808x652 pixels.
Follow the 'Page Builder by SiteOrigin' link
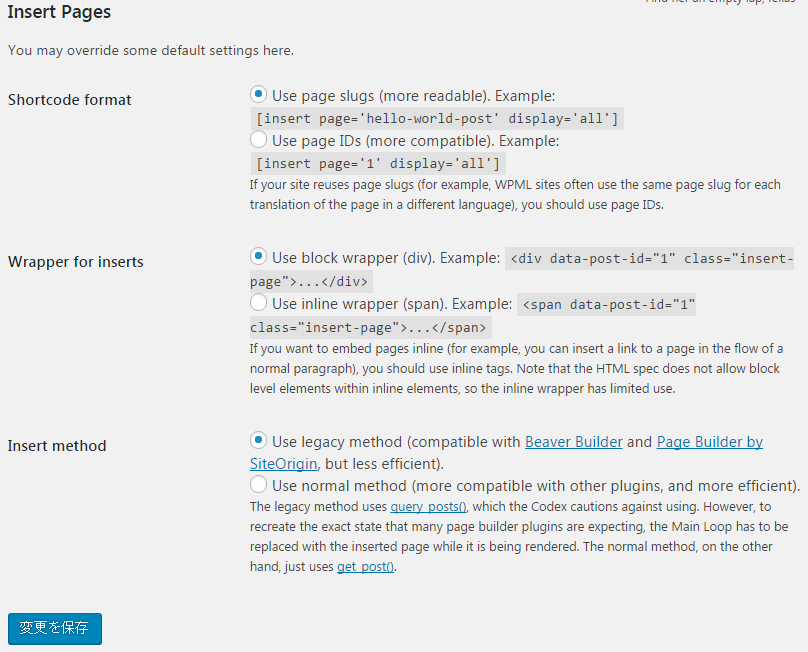point(709,442)
